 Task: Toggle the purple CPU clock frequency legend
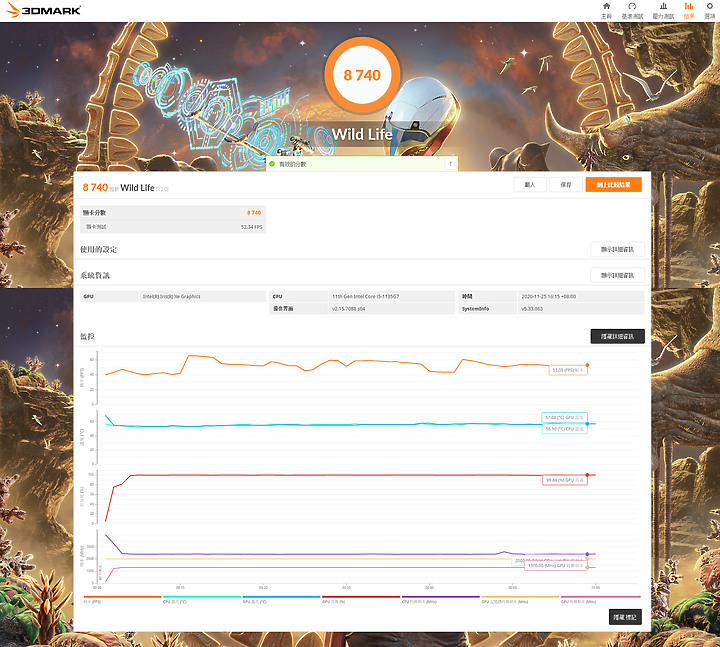coord(441,600)
